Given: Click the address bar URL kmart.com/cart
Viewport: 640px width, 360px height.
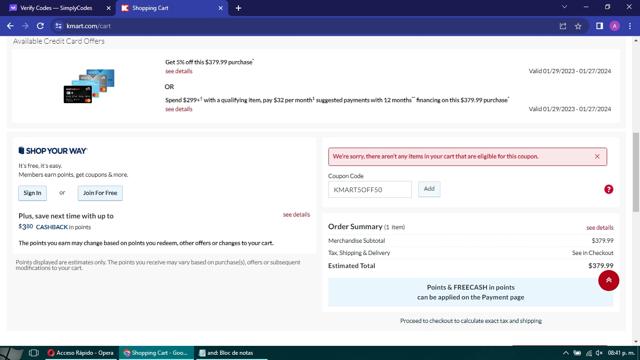Looking at the screenshot, I should pos(89,26).
